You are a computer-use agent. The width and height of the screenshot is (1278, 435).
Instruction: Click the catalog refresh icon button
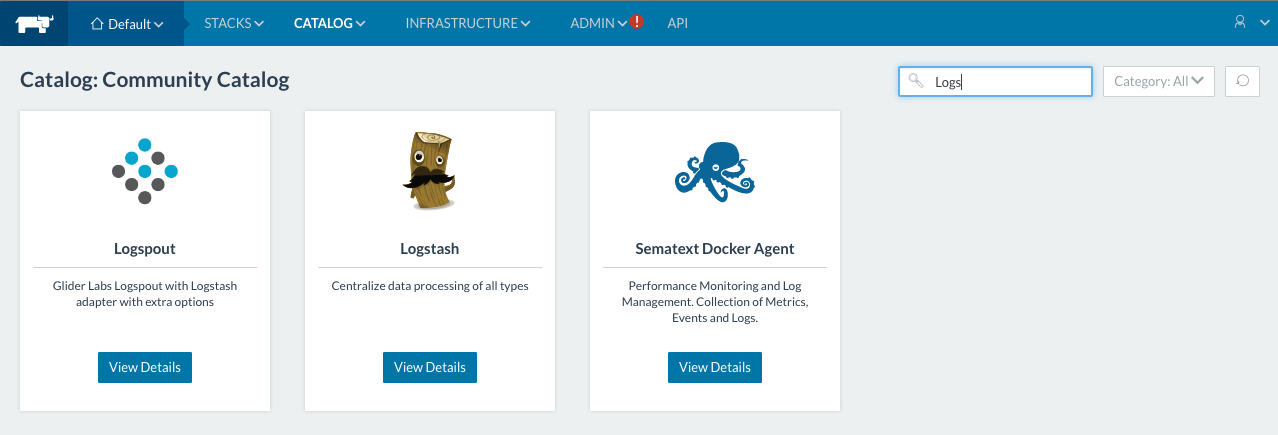(x=1242, y=82)
